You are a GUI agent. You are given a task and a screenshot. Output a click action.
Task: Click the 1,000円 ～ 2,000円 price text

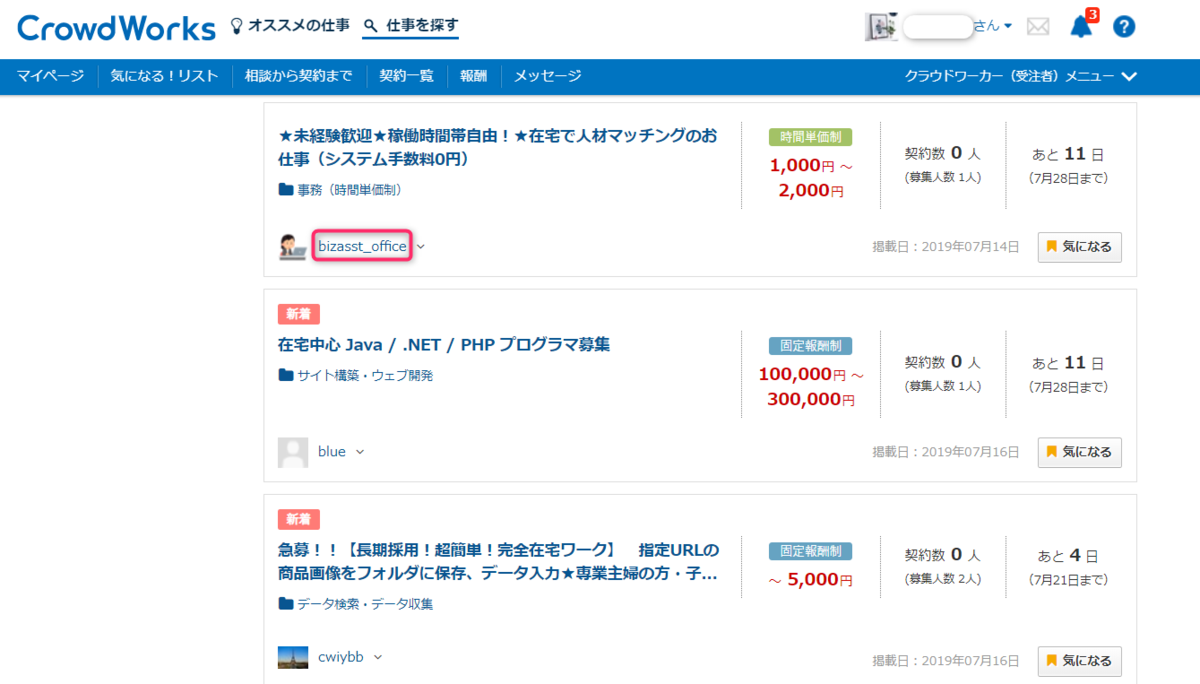(x=810, y=178)
